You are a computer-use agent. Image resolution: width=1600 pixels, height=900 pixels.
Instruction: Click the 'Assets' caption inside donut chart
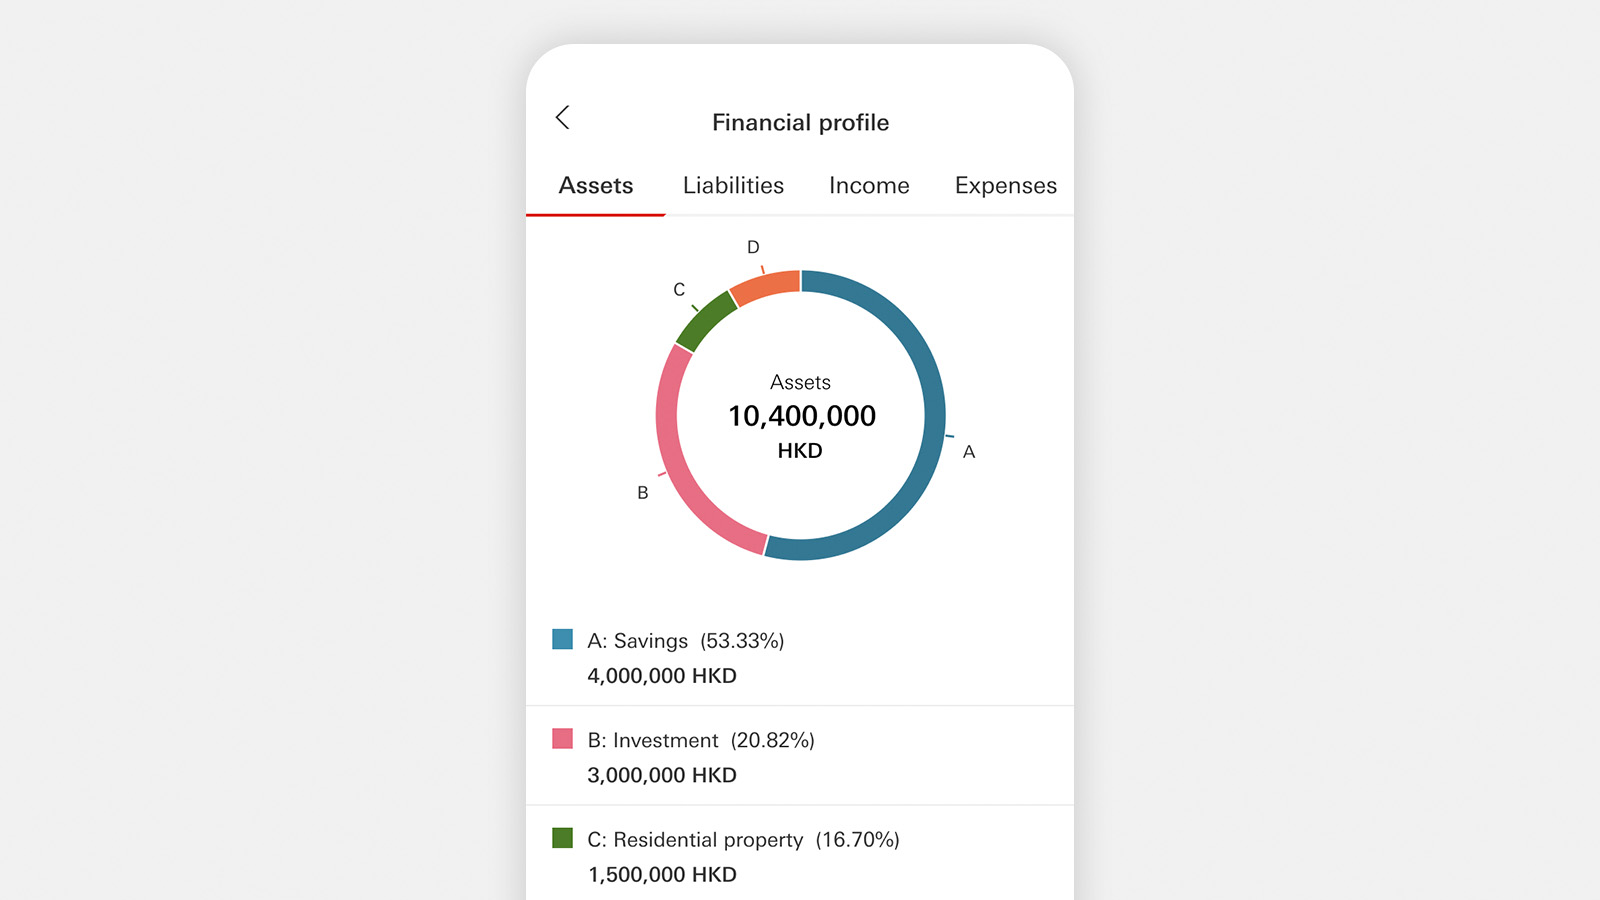point(800,383)
